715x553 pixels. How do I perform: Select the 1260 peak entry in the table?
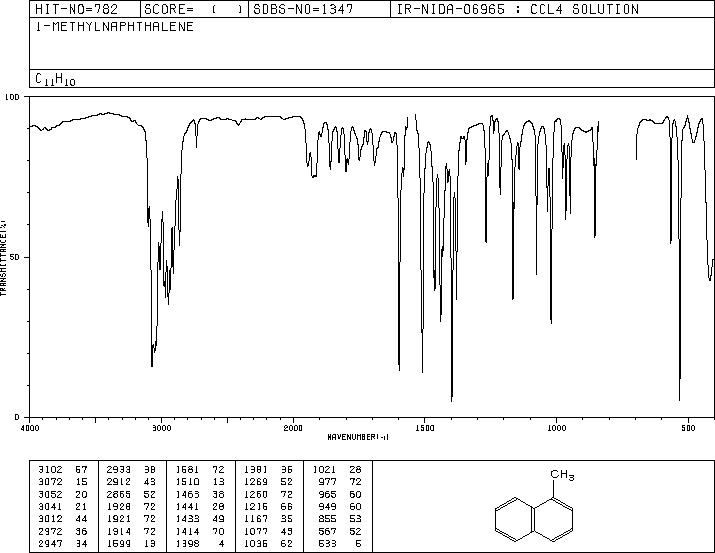tap(268, 495)
